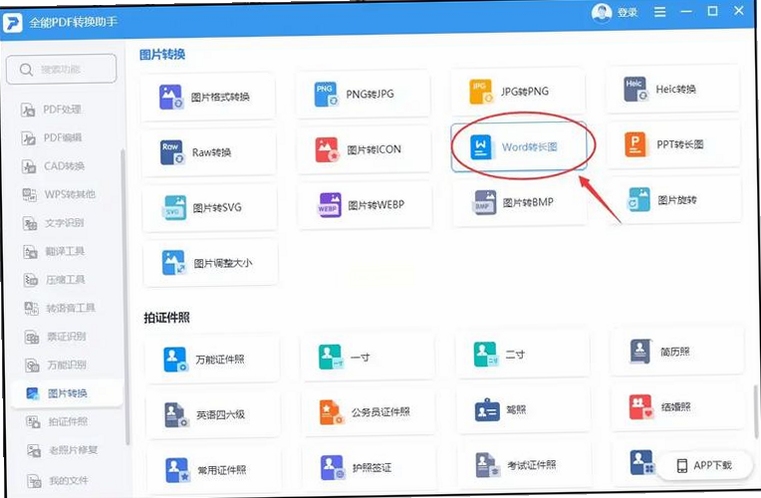Open 公务员证件照 photo tool

coord(369,412)
